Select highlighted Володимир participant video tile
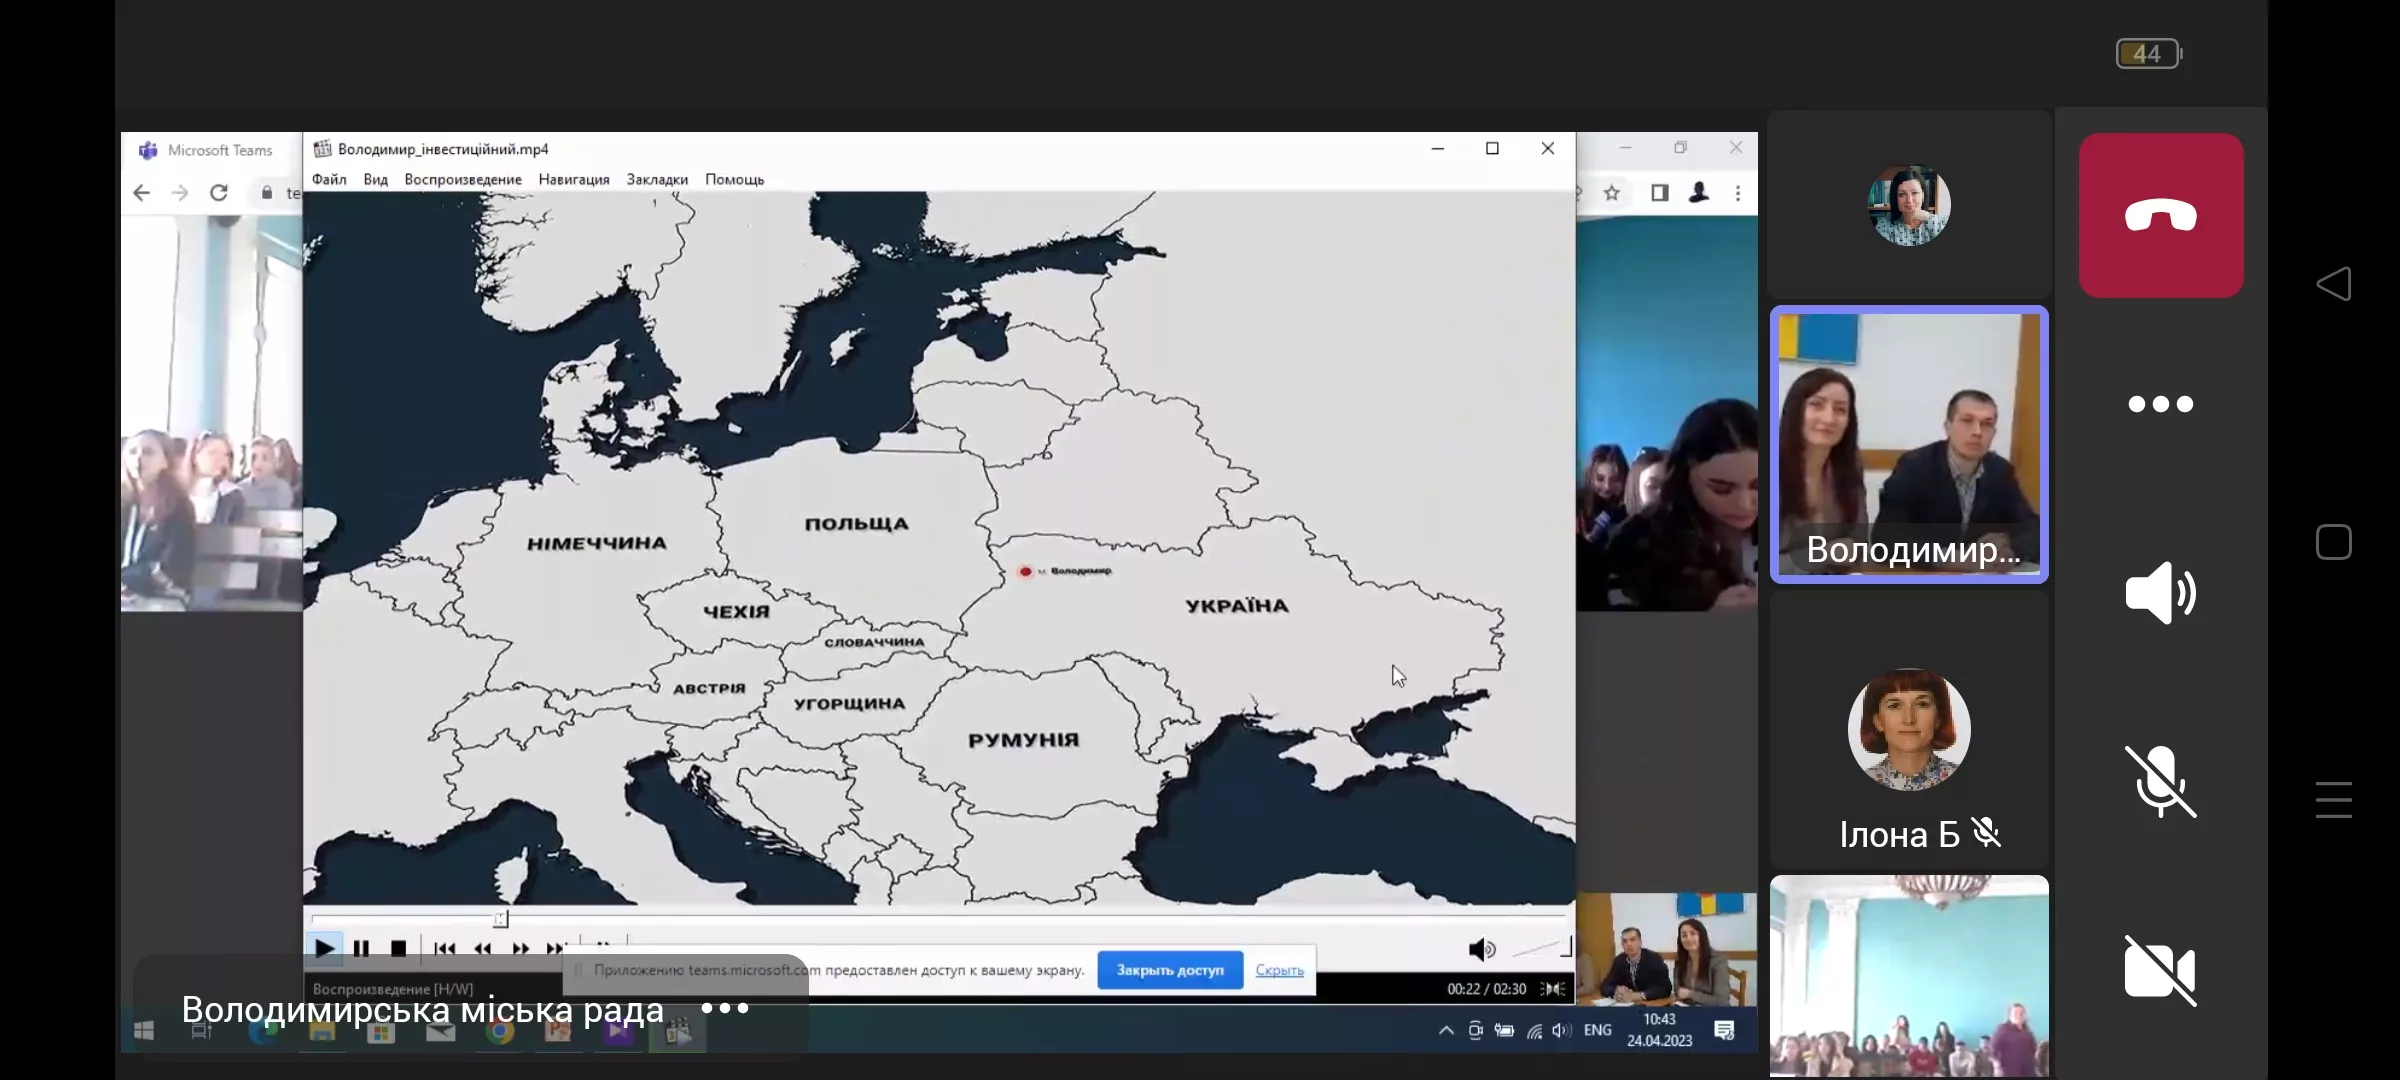Screen dimensions: 2400x1080 click(1908, 444)
